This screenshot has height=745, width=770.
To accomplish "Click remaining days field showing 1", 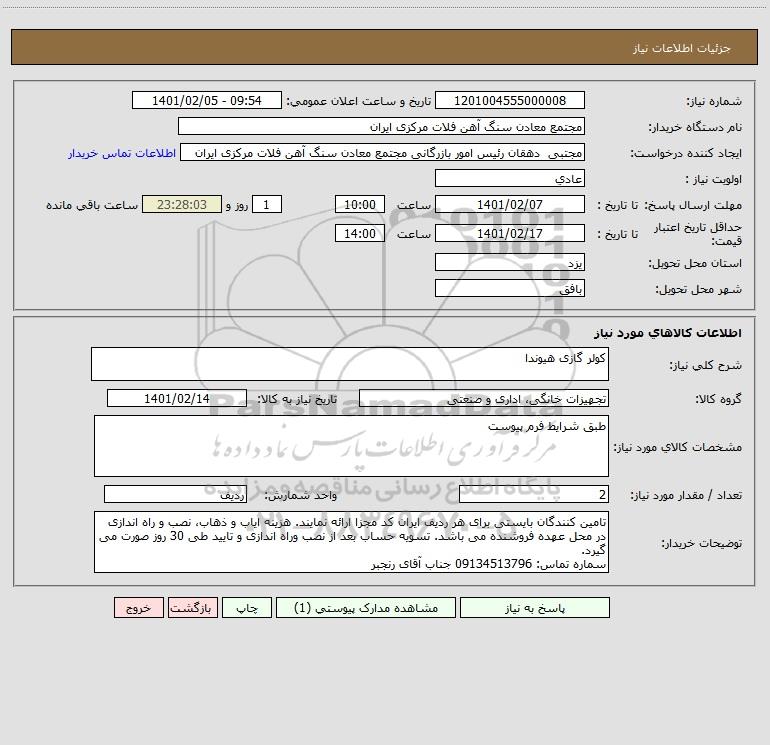I will click(267, 204).
